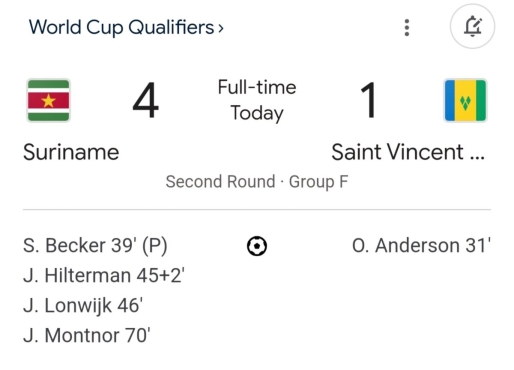Click the soccer ball goals icon
This screenshot has height=370, width=514.
(x=257, y=246)
